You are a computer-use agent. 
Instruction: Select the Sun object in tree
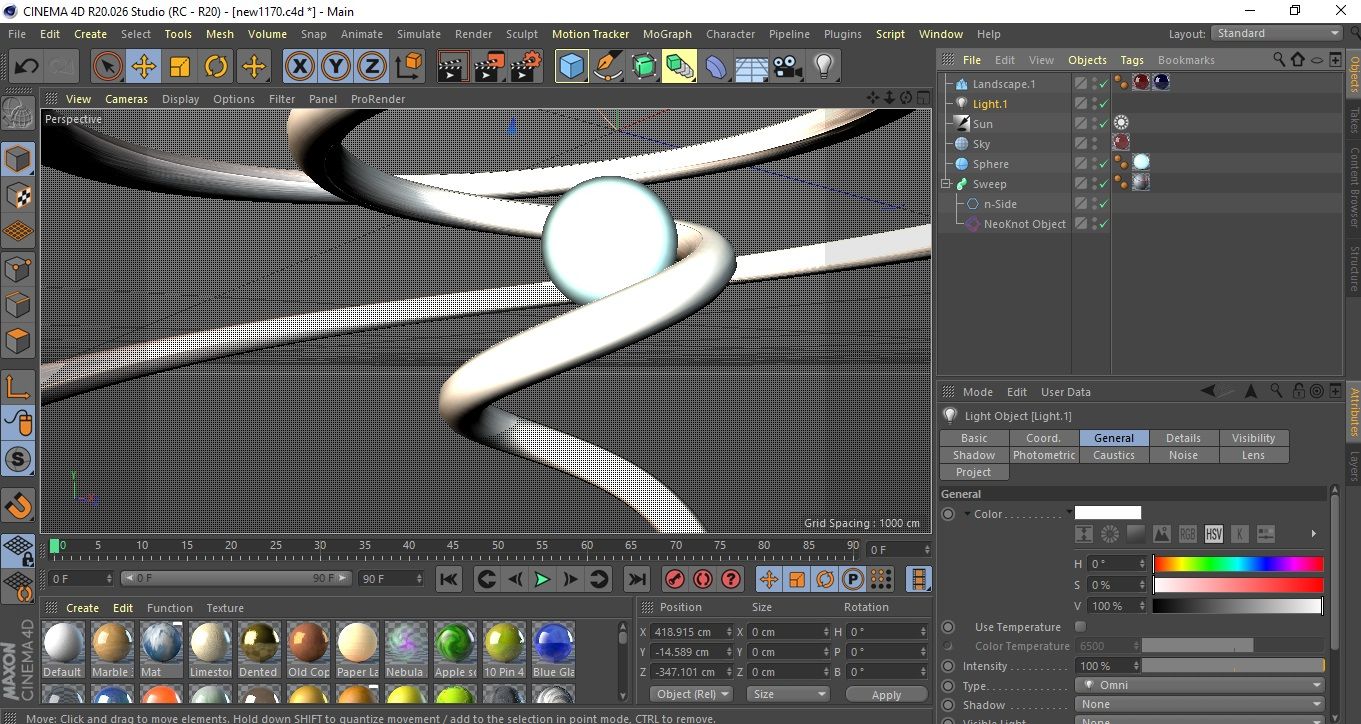[983, 124]
